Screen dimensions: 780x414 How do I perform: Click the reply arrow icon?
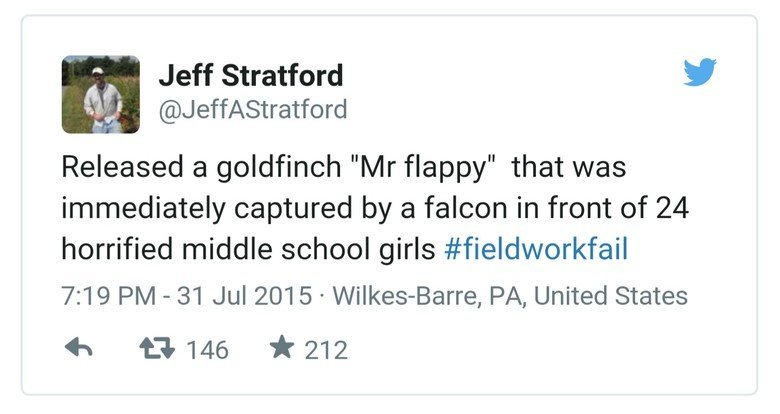[78, 349]
